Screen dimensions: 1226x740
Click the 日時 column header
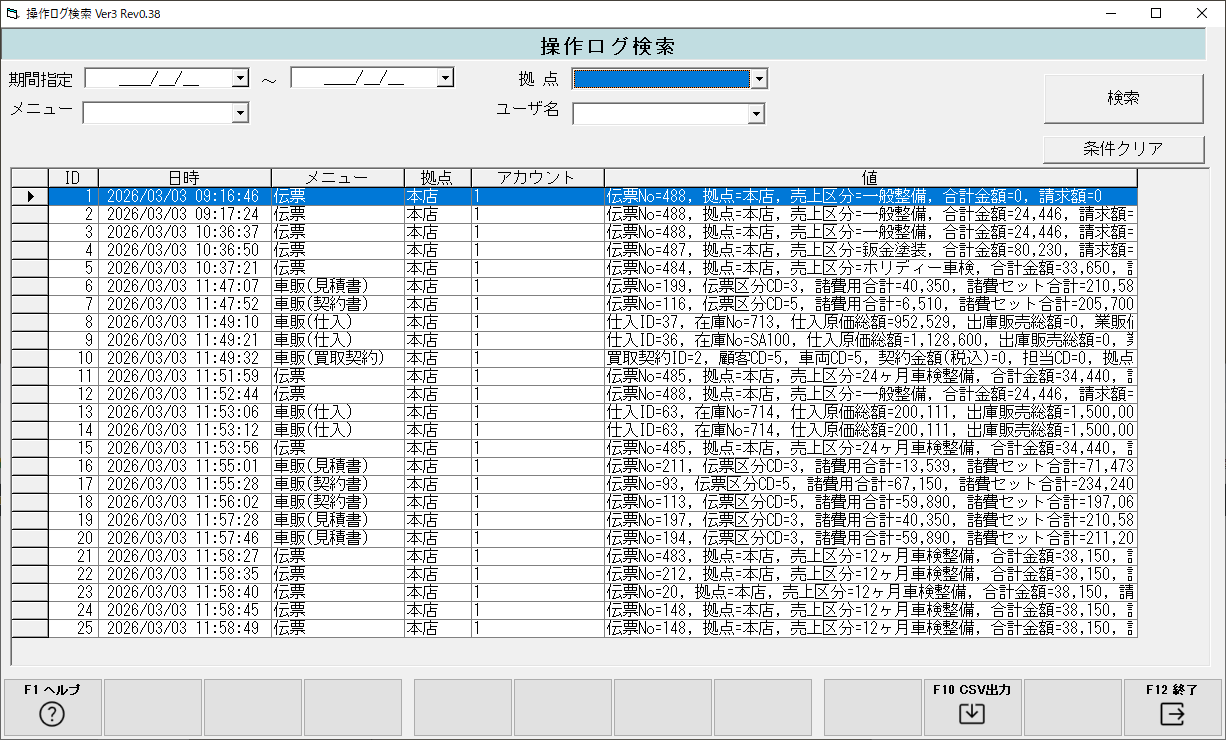pyautogui.click(x=184, y=178)
